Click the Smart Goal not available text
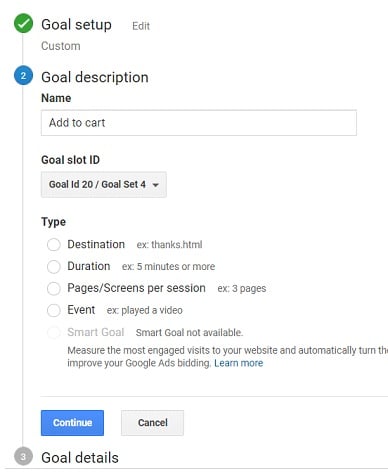This screenshot has width=388, height=474. (189, 332)
